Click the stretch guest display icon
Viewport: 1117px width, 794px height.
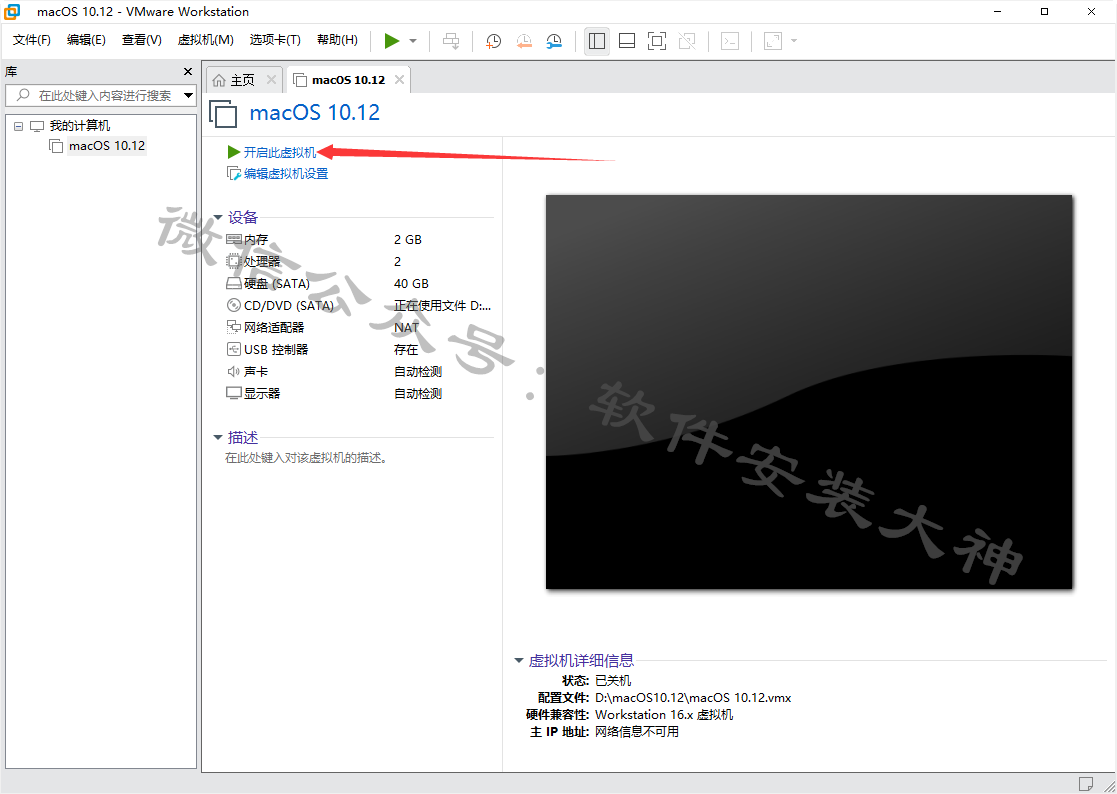(x=773, y=41)
